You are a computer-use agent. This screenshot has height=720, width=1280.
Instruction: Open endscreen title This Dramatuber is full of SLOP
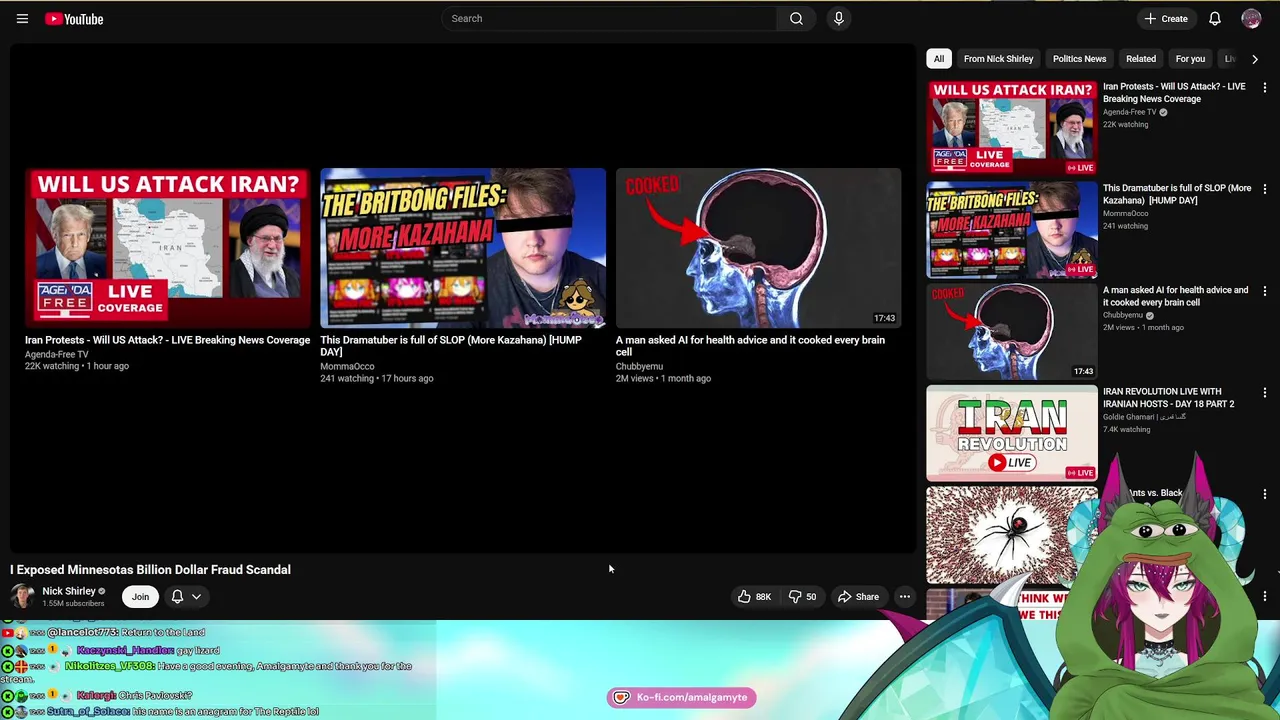[451, 346]
